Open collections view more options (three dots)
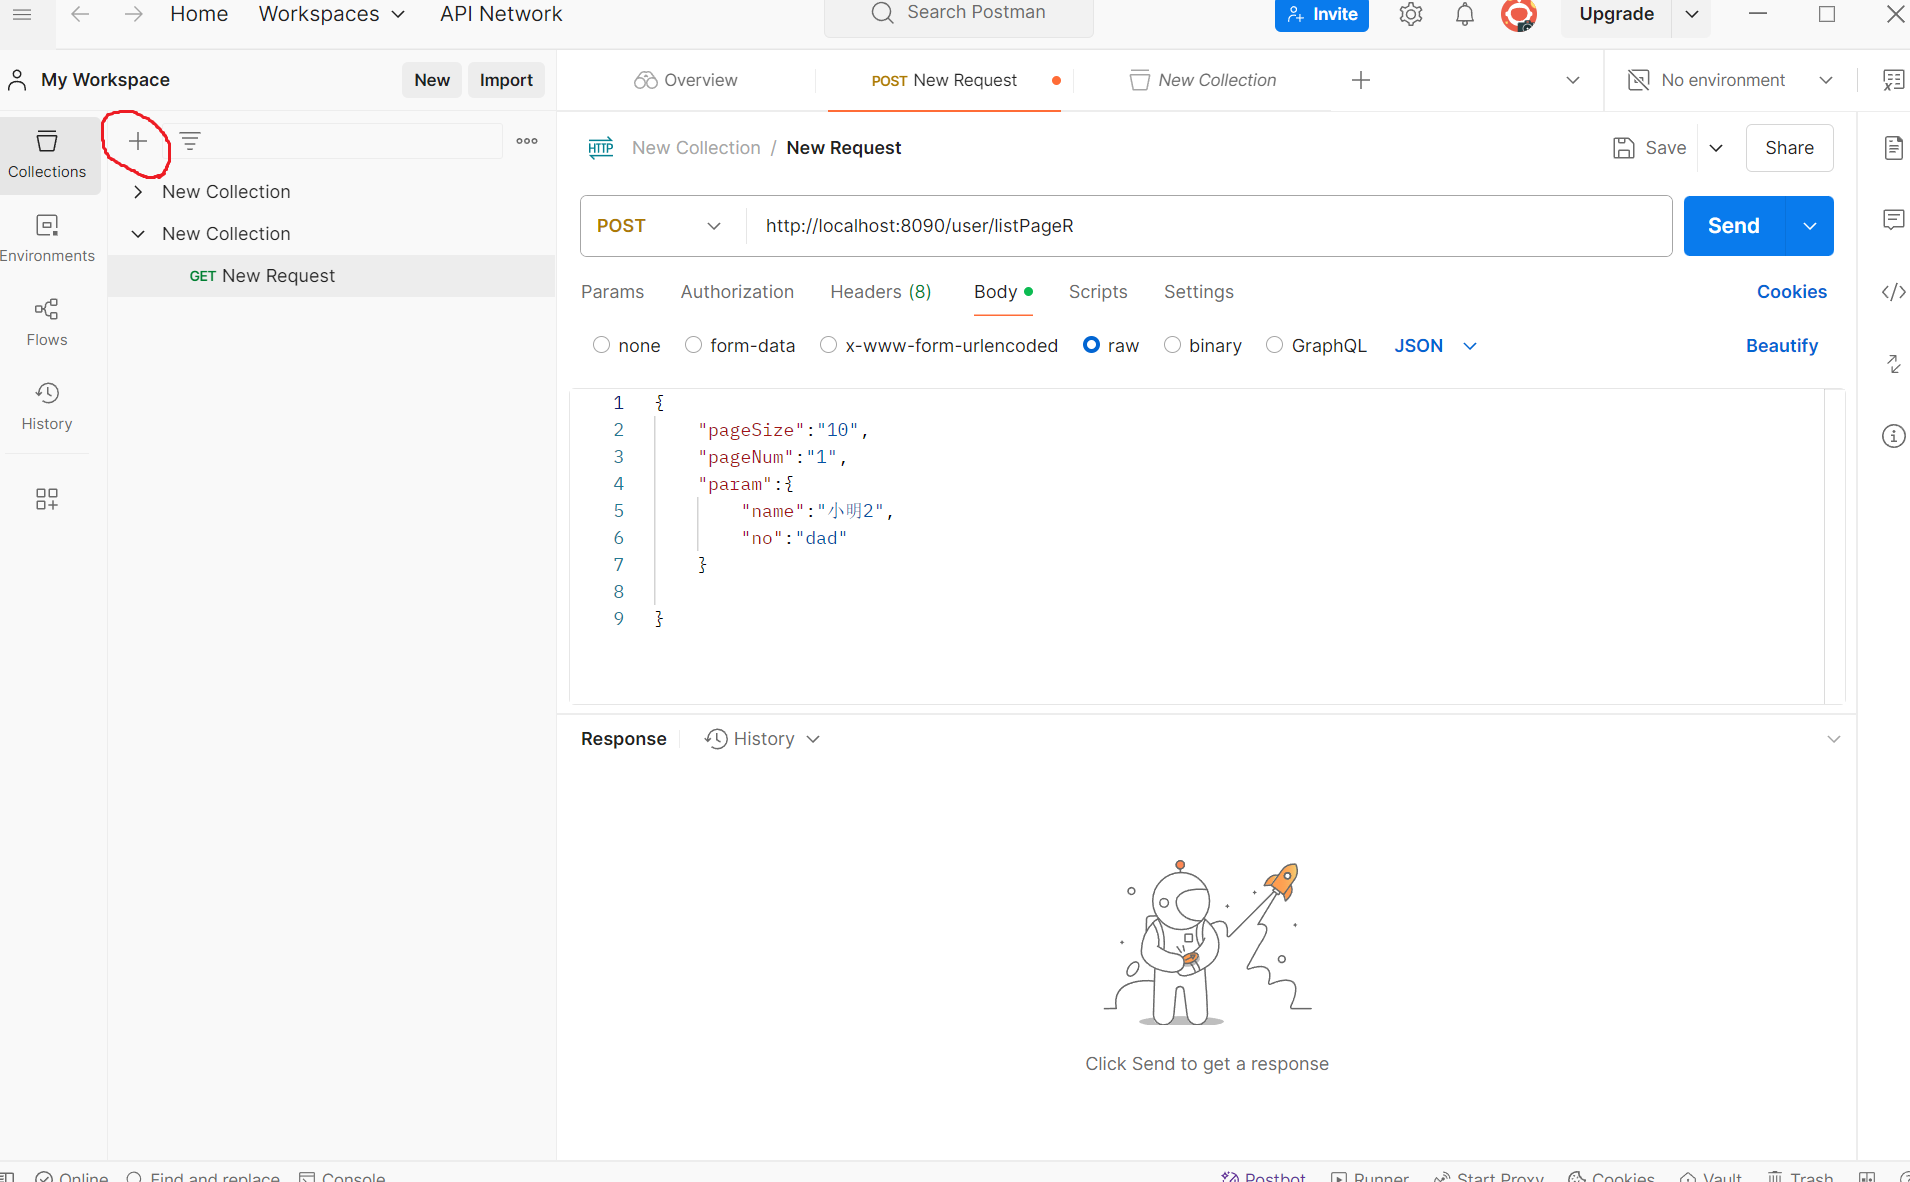 tap(527, 141)
